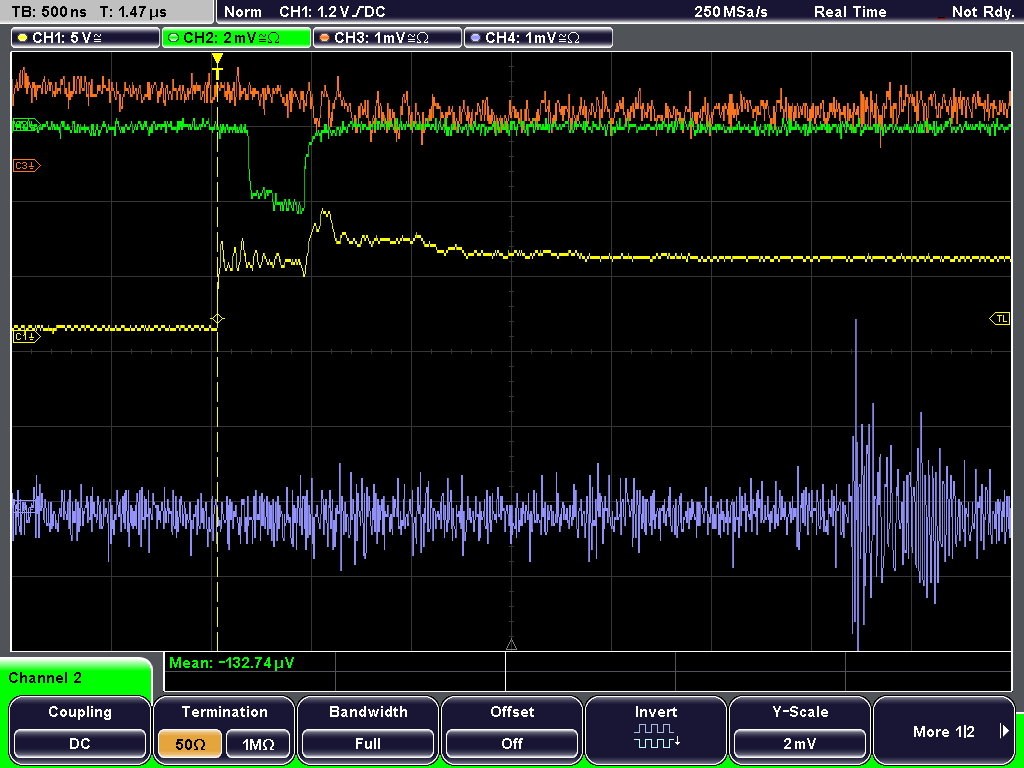
Task: Select the CH2: 2 mV channel tab
Action: [x=236, y=38]
